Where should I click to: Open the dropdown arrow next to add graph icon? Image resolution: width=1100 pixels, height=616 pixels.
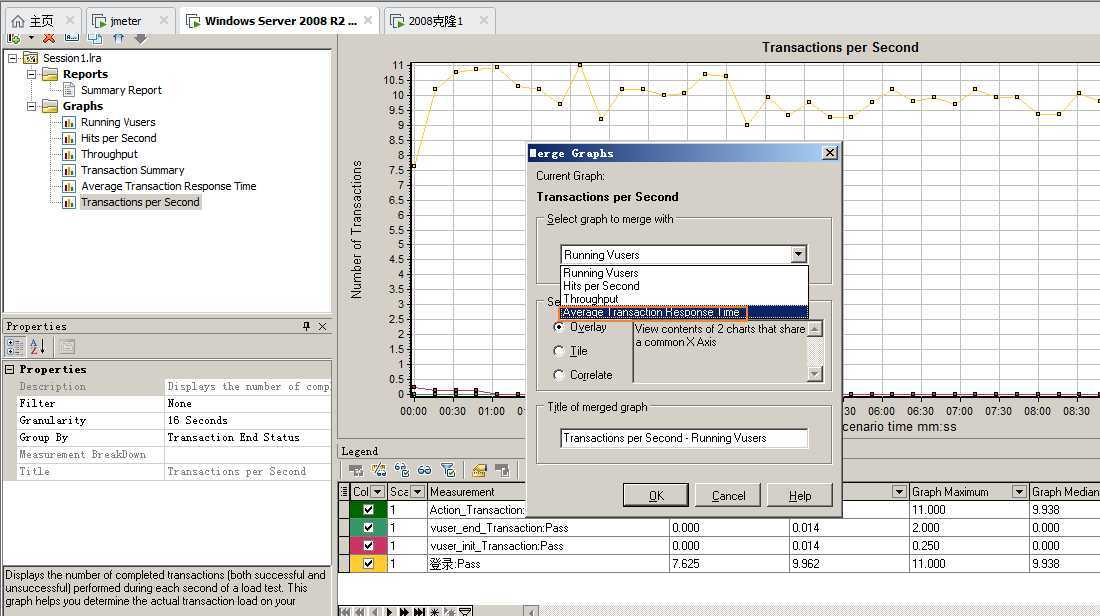click(x=32, y=38)
